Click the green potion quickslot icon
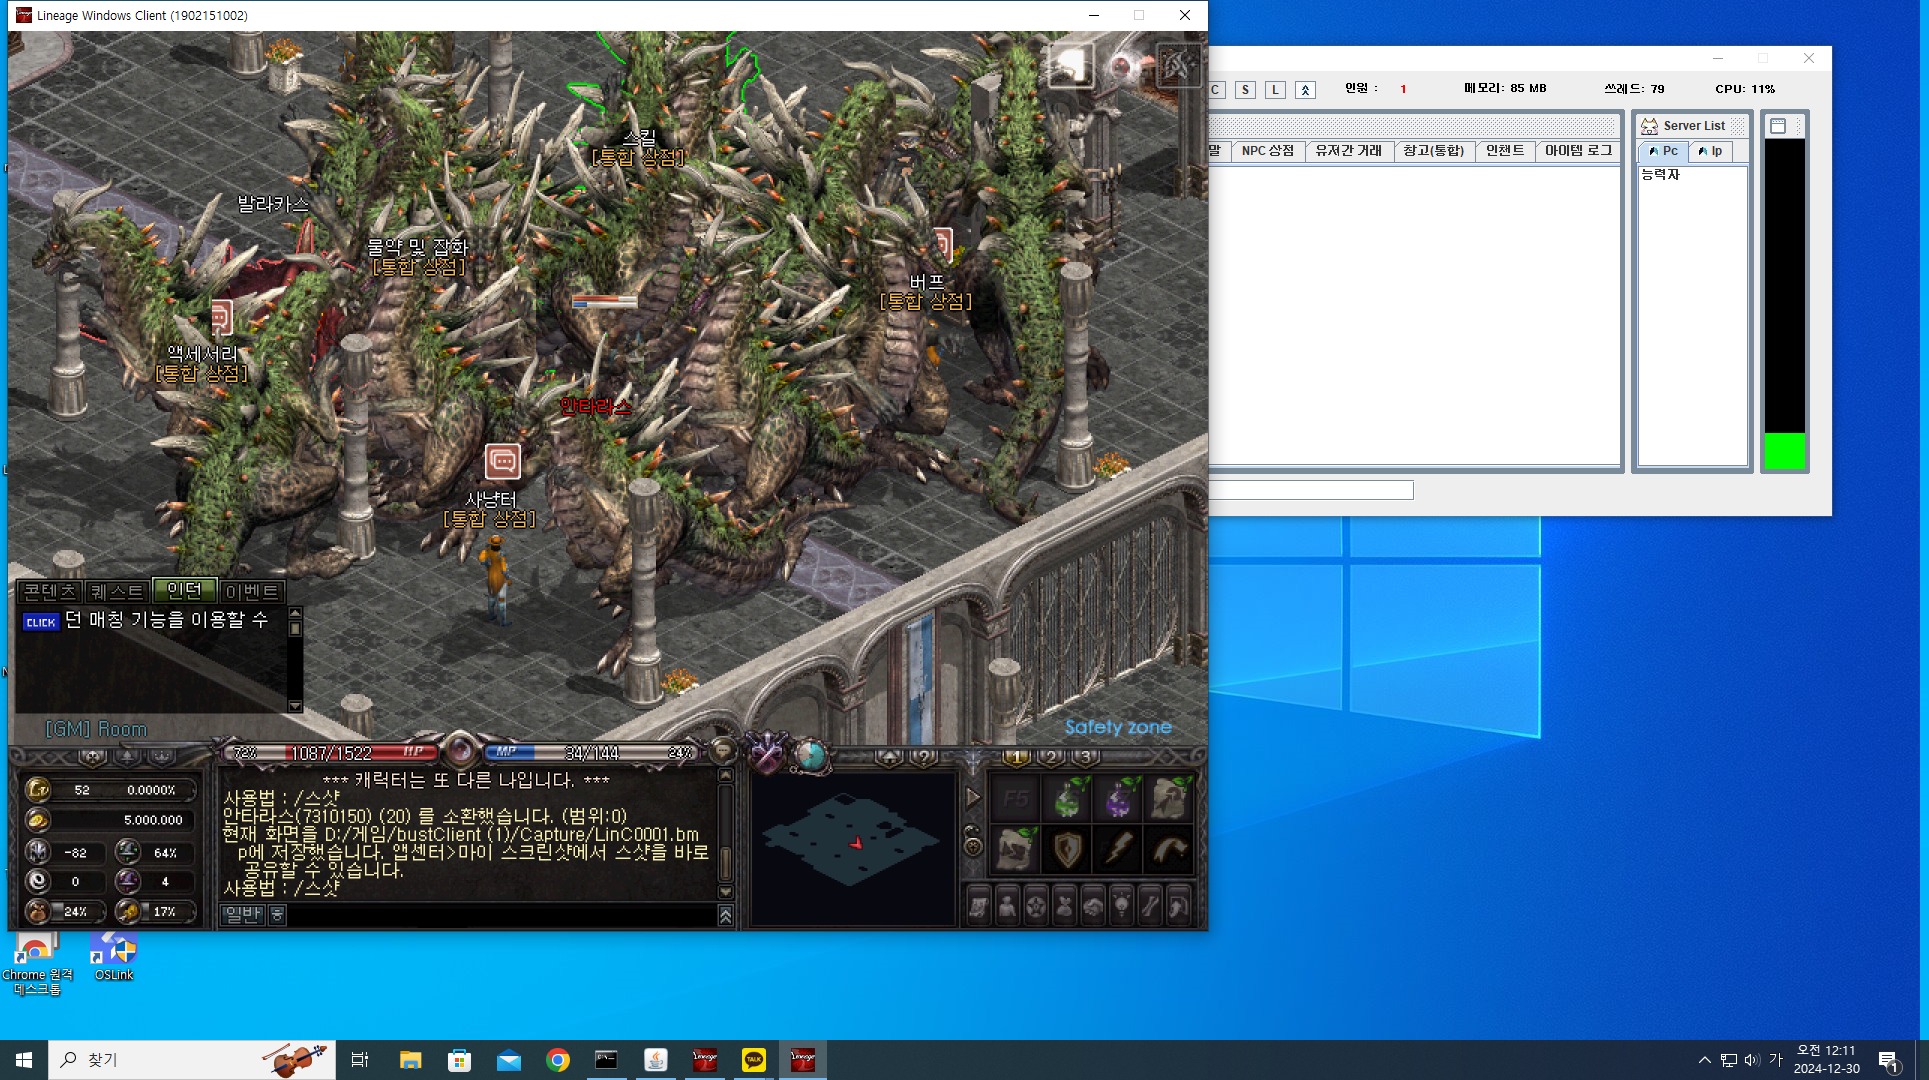The height and width of the screenshot is (1080, 1929). point(1069,799)
